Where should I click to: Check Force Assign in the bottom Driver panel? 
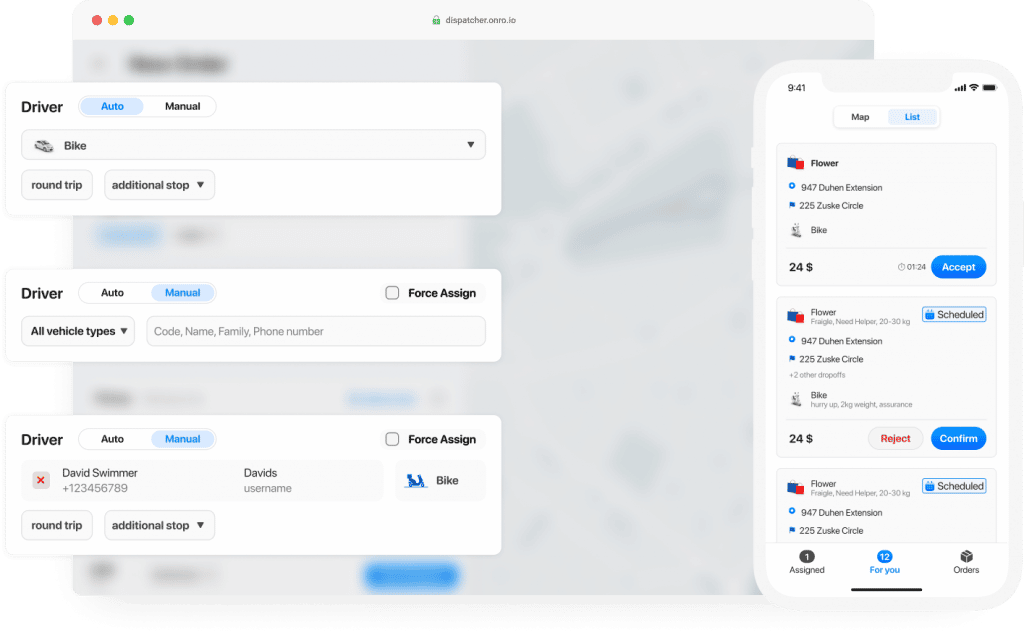[x=391, y=439]
